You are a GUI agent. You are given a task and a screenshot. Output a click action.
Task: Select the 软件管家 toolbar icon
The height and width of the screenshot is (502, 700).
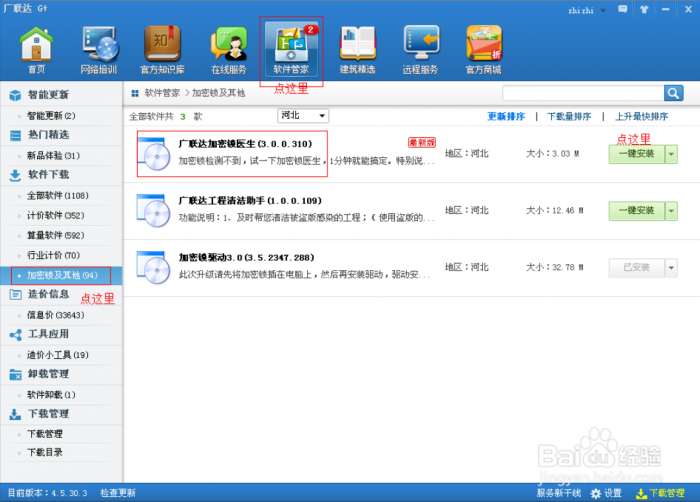pyautogui.click(x=291, y=49)
